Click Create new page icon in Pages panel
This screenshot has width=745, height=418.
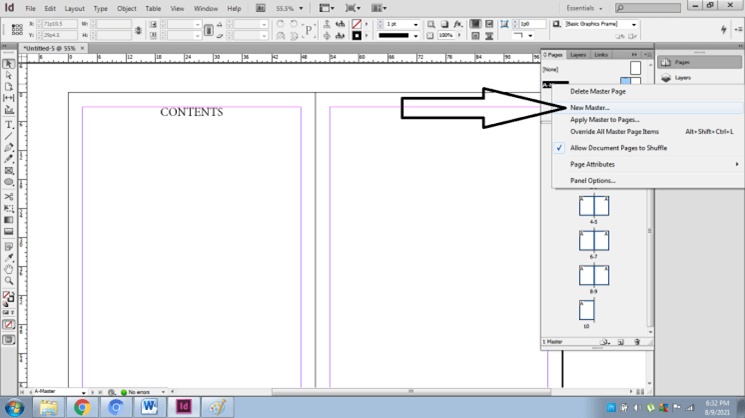point(621,342)
